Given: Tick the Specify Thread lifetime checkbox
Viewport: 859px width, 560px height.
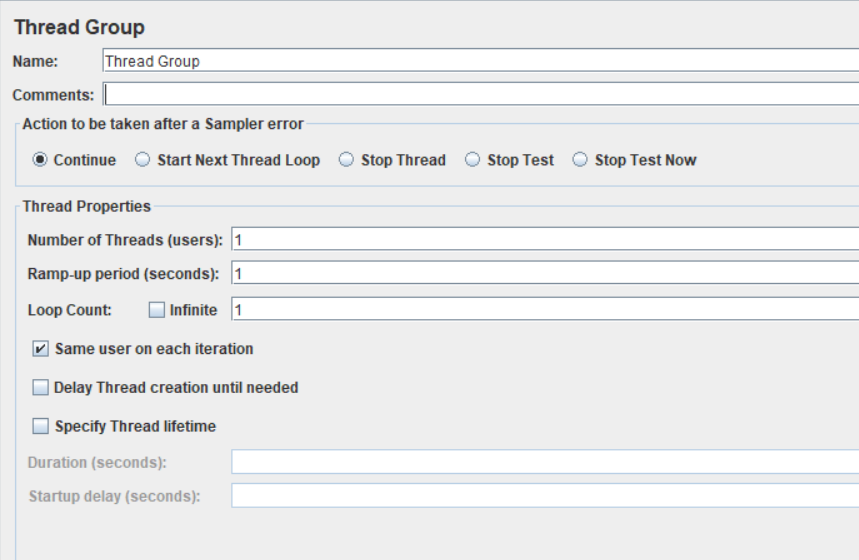Looking at the screenshot, I should 41,426.
